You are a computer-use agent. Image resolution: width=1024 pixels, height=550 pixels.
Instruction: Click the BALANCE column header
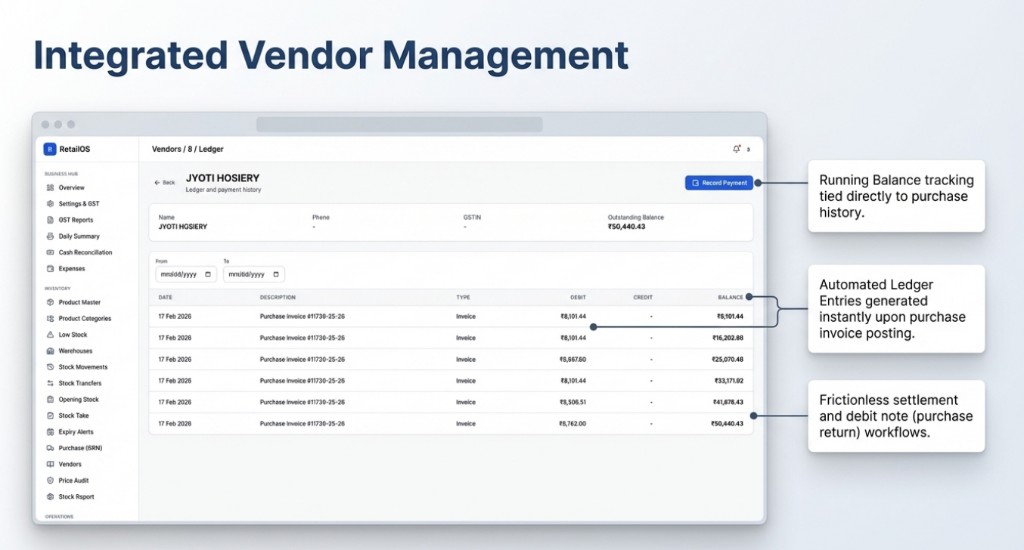tap(730, 297)
